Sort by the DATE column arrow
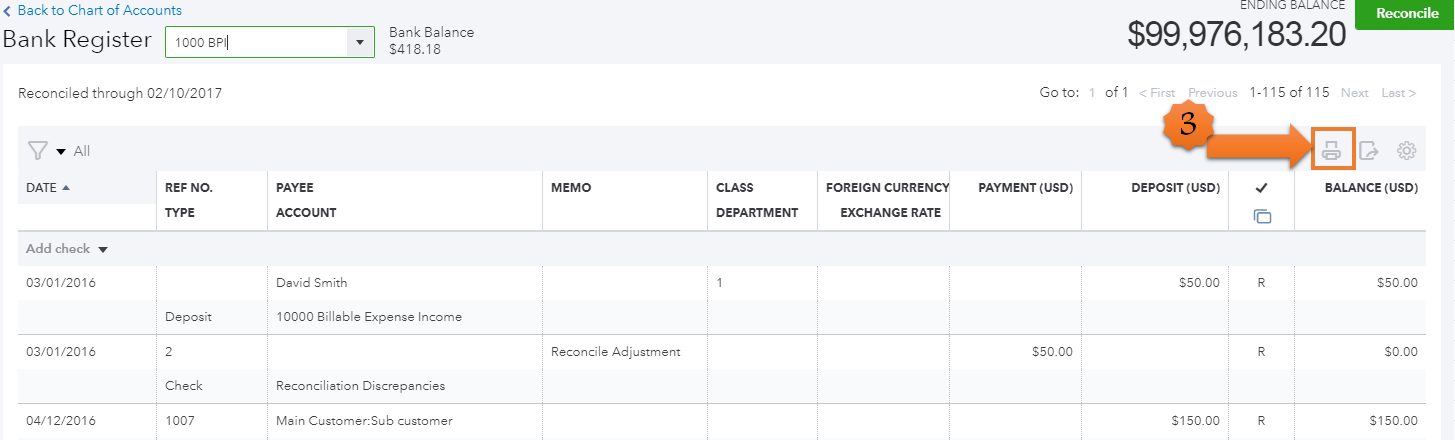Viewport: 1455px width, 440px height. coord(67,188)
